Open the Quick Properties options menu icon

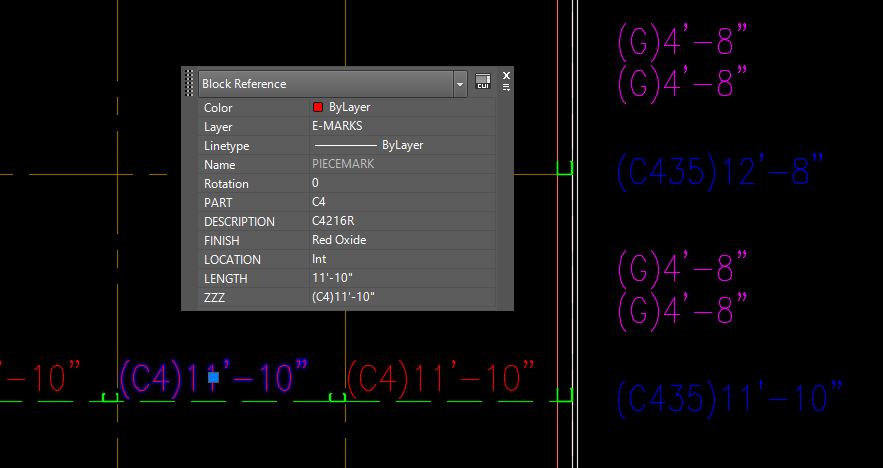(506, 87)
